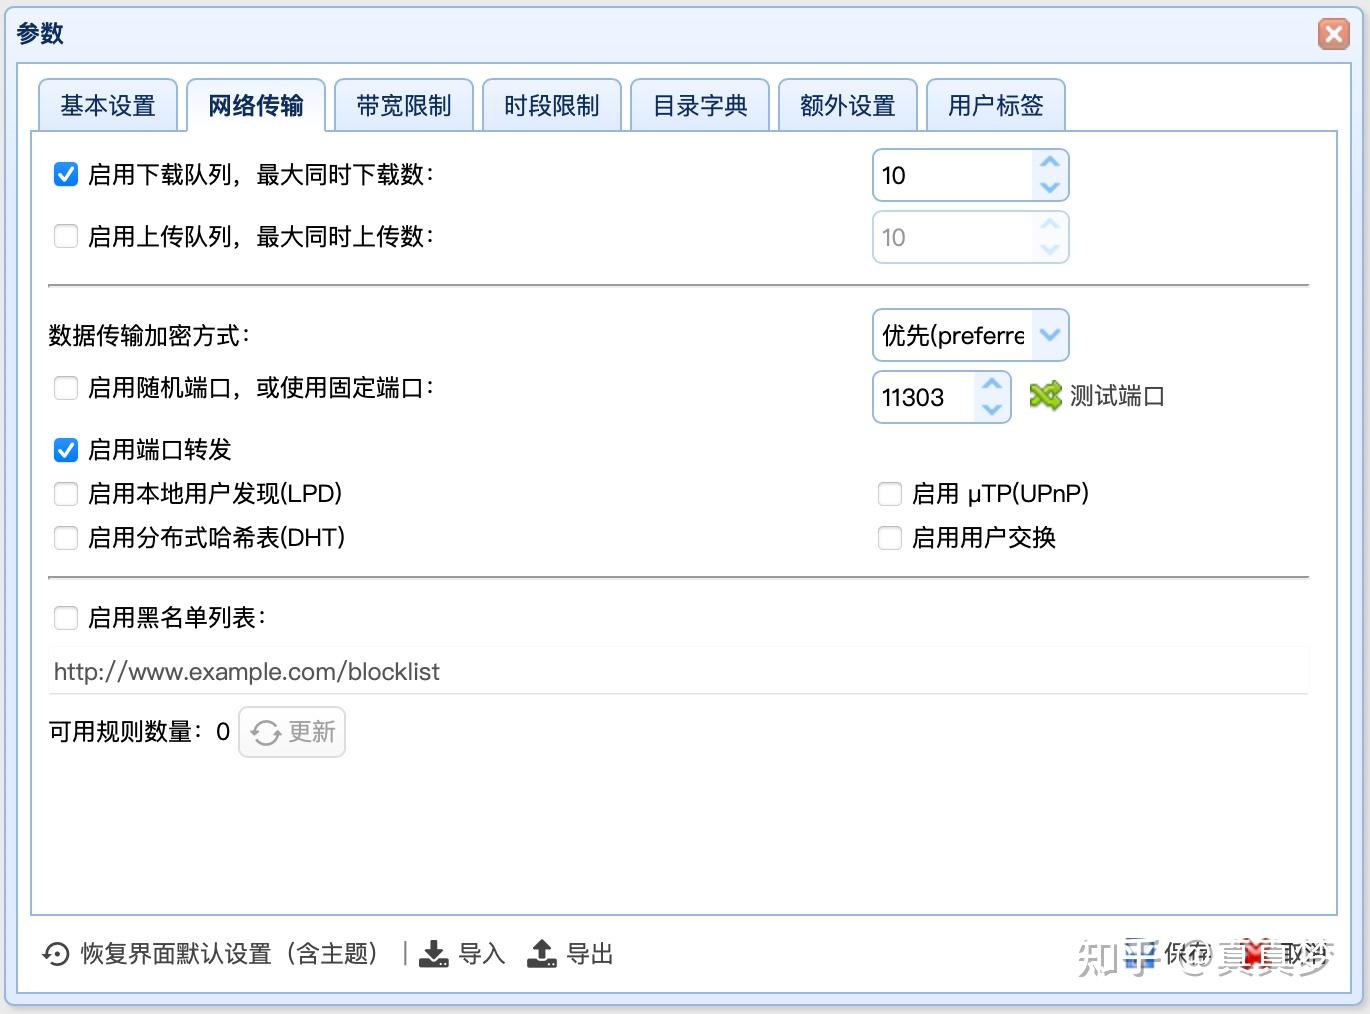Viewport: 1370px width, 1014px height.
Task: Enable the upload queue checkbox
Action: (x=66, y=237)
